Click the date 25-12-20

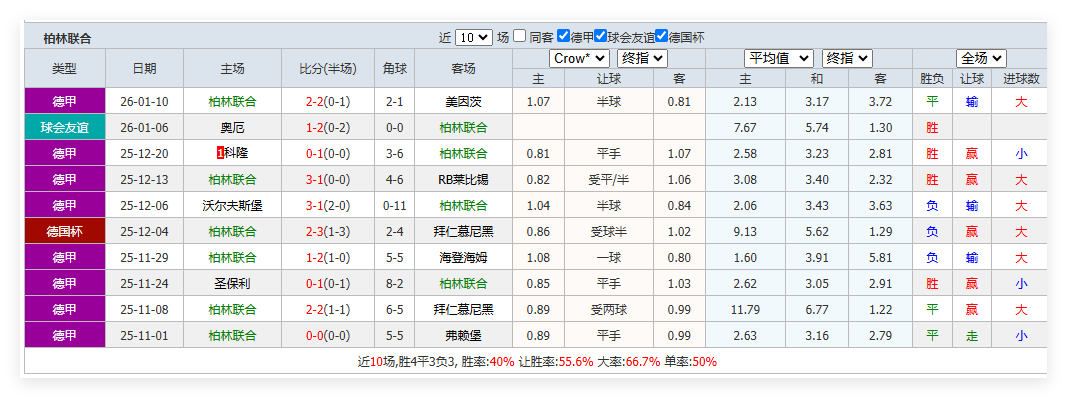(144, 154)
